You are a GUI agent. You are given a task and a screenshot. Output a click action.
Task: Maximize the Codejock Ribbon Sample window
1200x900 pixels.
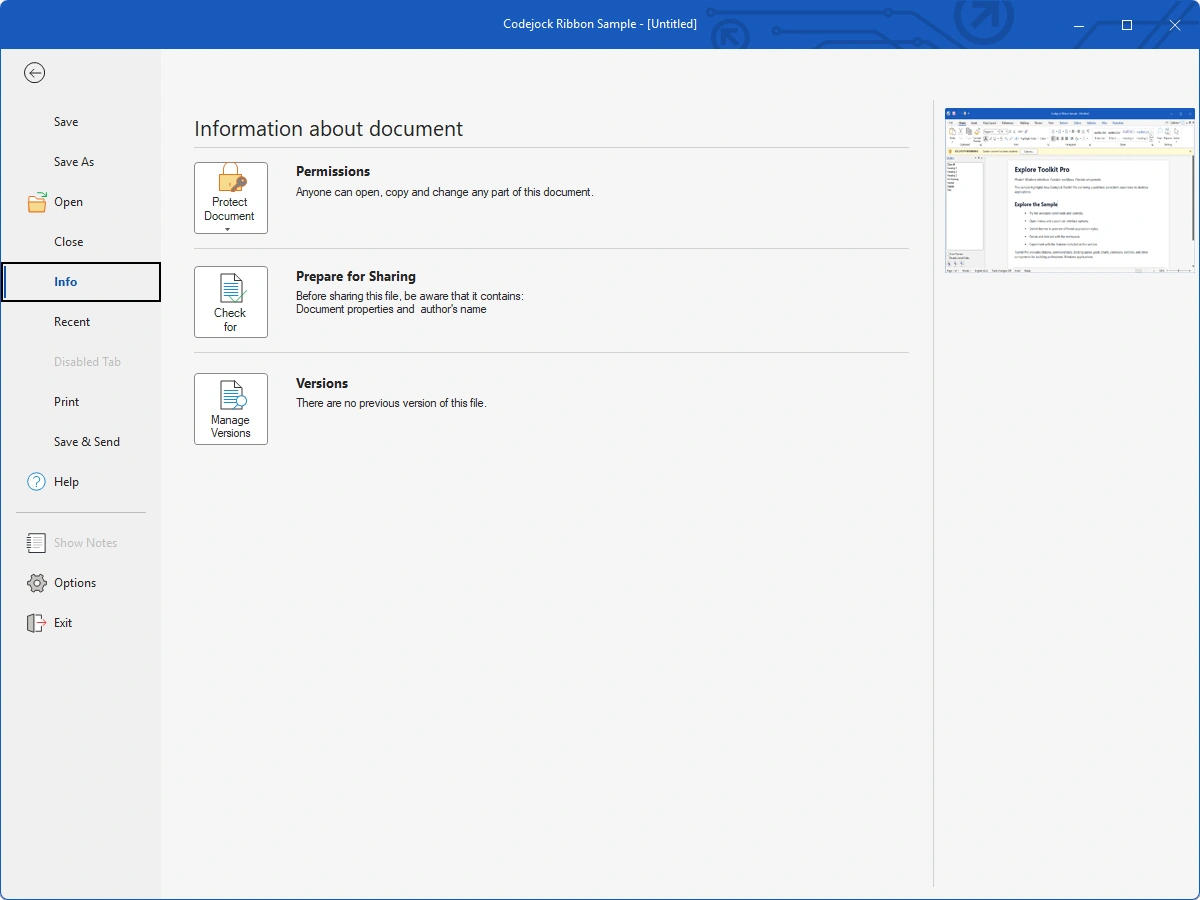pos(1127,25)
